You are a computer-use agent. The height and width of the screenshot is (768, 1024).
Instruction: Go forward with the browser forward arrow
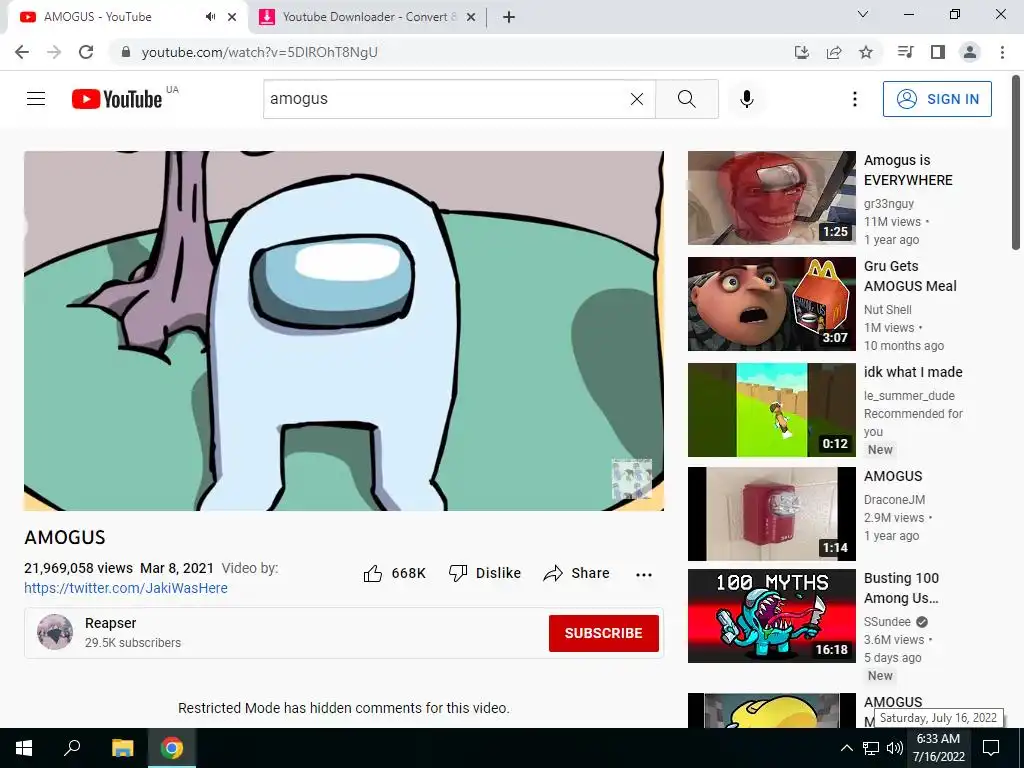[54, 52]
